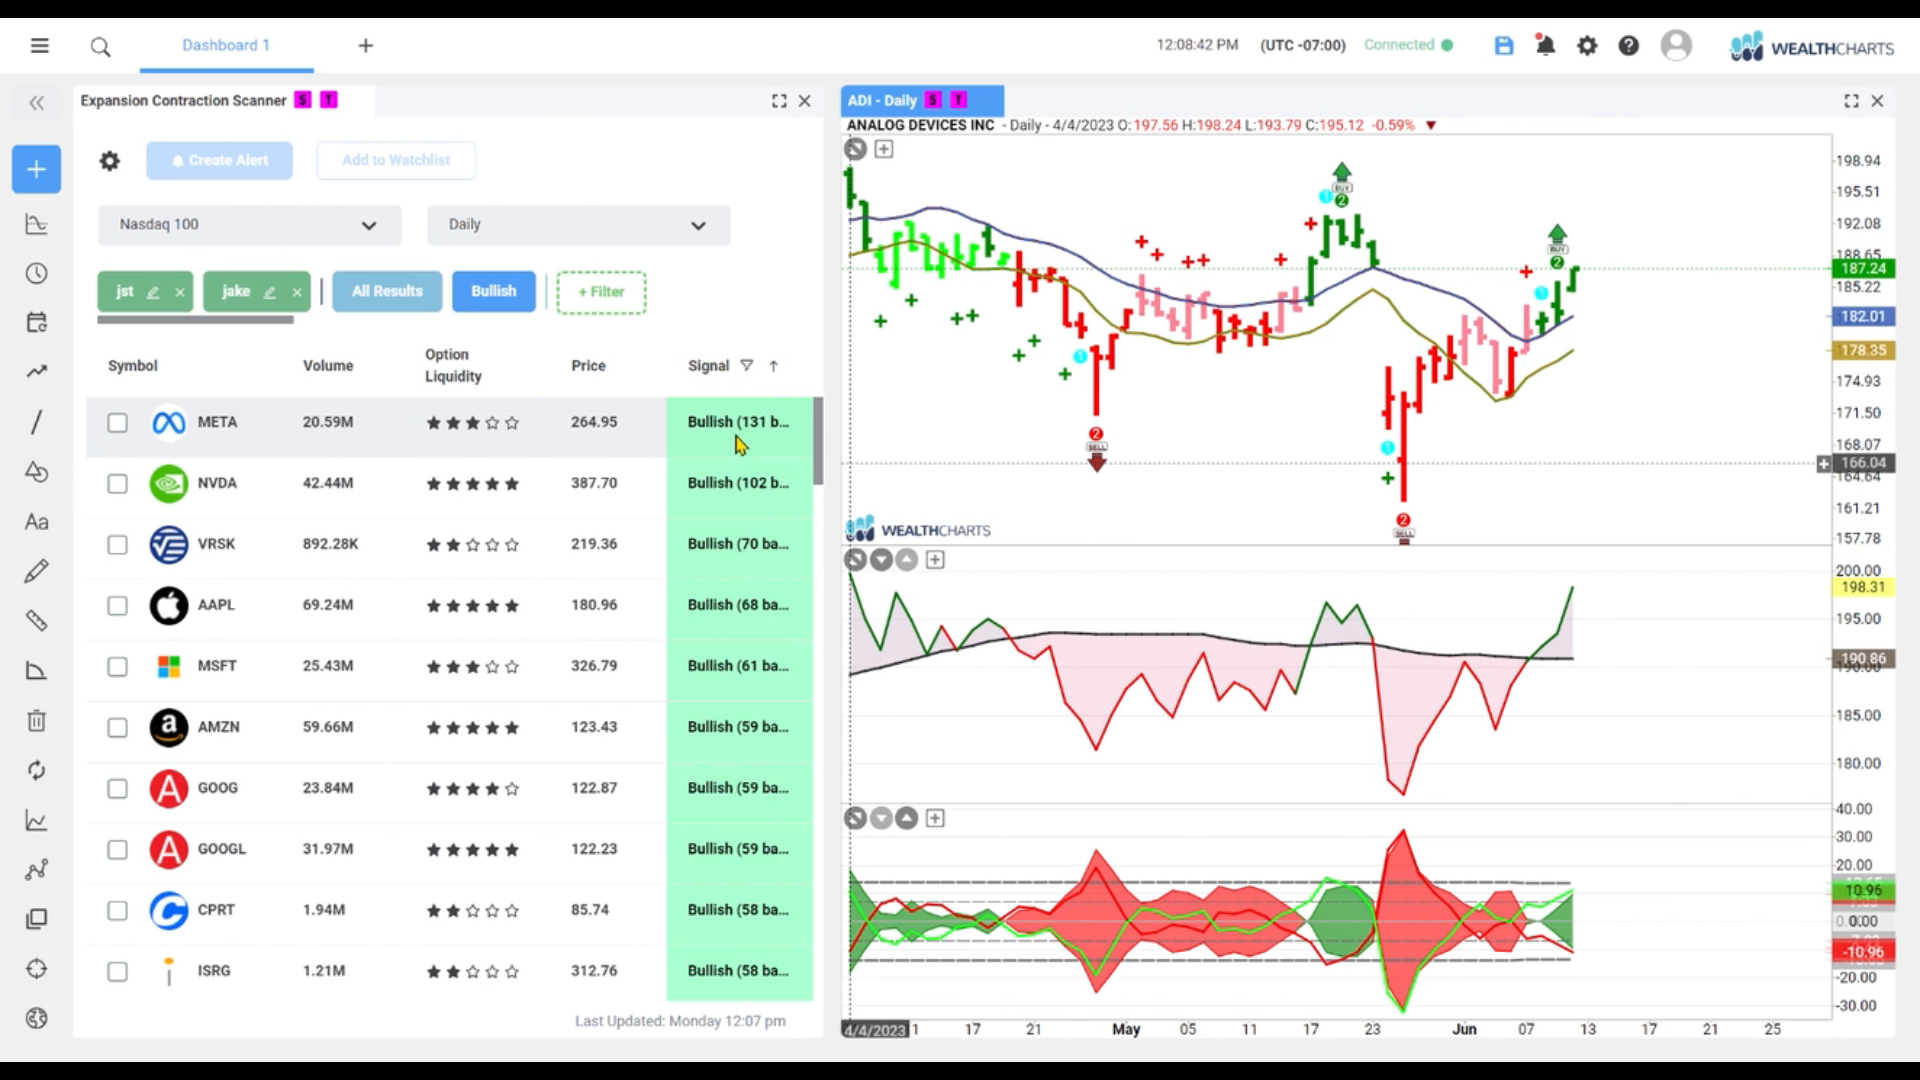Click the scanner table vertical scrollbar
Screen dimensions: 1920x1080
pyautogui.click(x=818, y=441)
